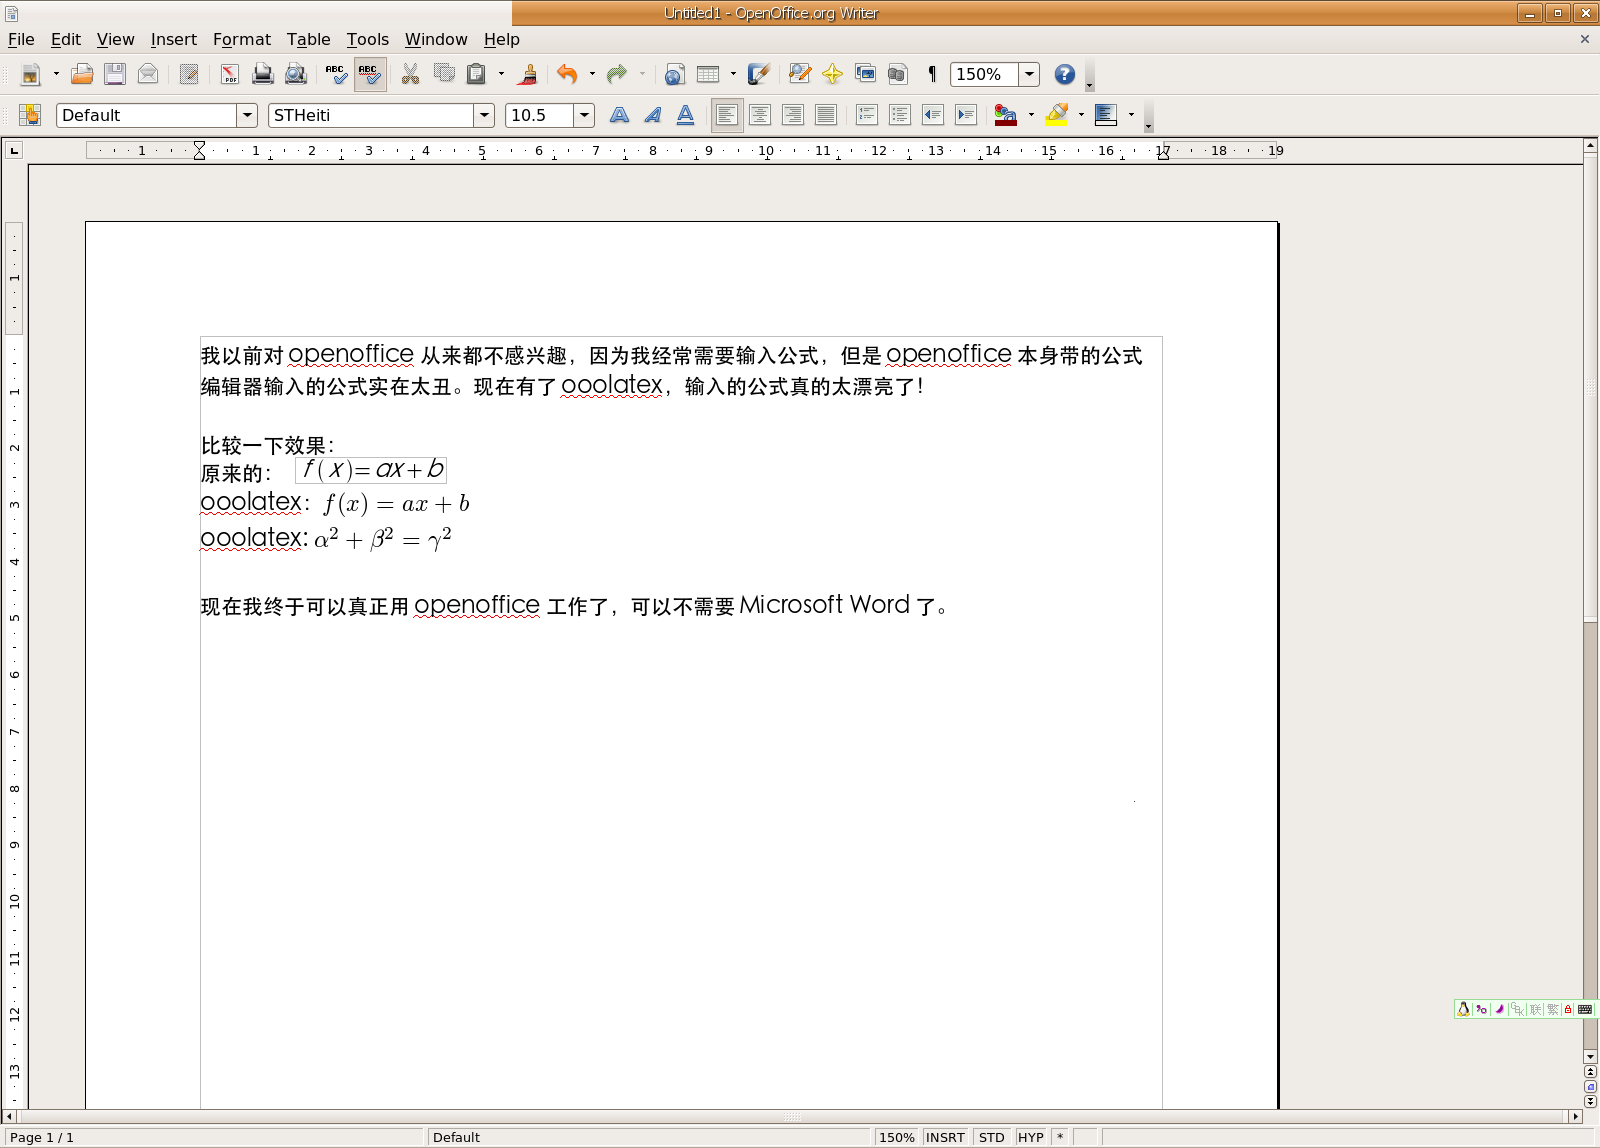Redo with the green arrow

[617, 74]
